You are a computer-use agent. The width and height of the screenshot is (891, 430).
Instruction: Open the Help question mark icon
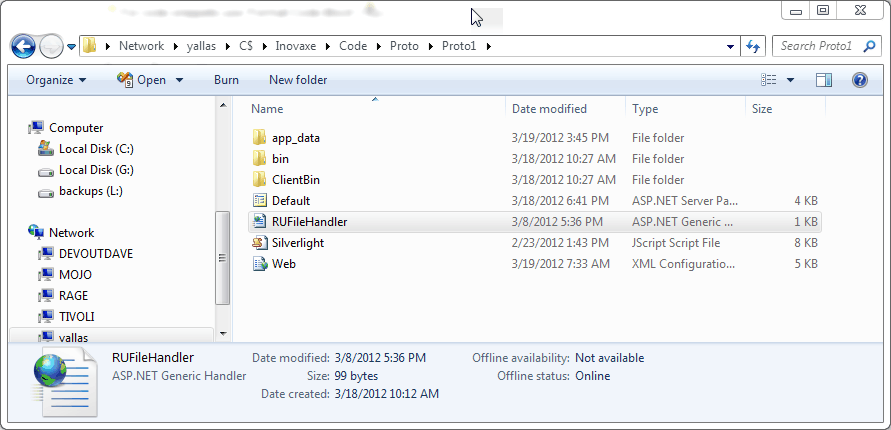859,80
